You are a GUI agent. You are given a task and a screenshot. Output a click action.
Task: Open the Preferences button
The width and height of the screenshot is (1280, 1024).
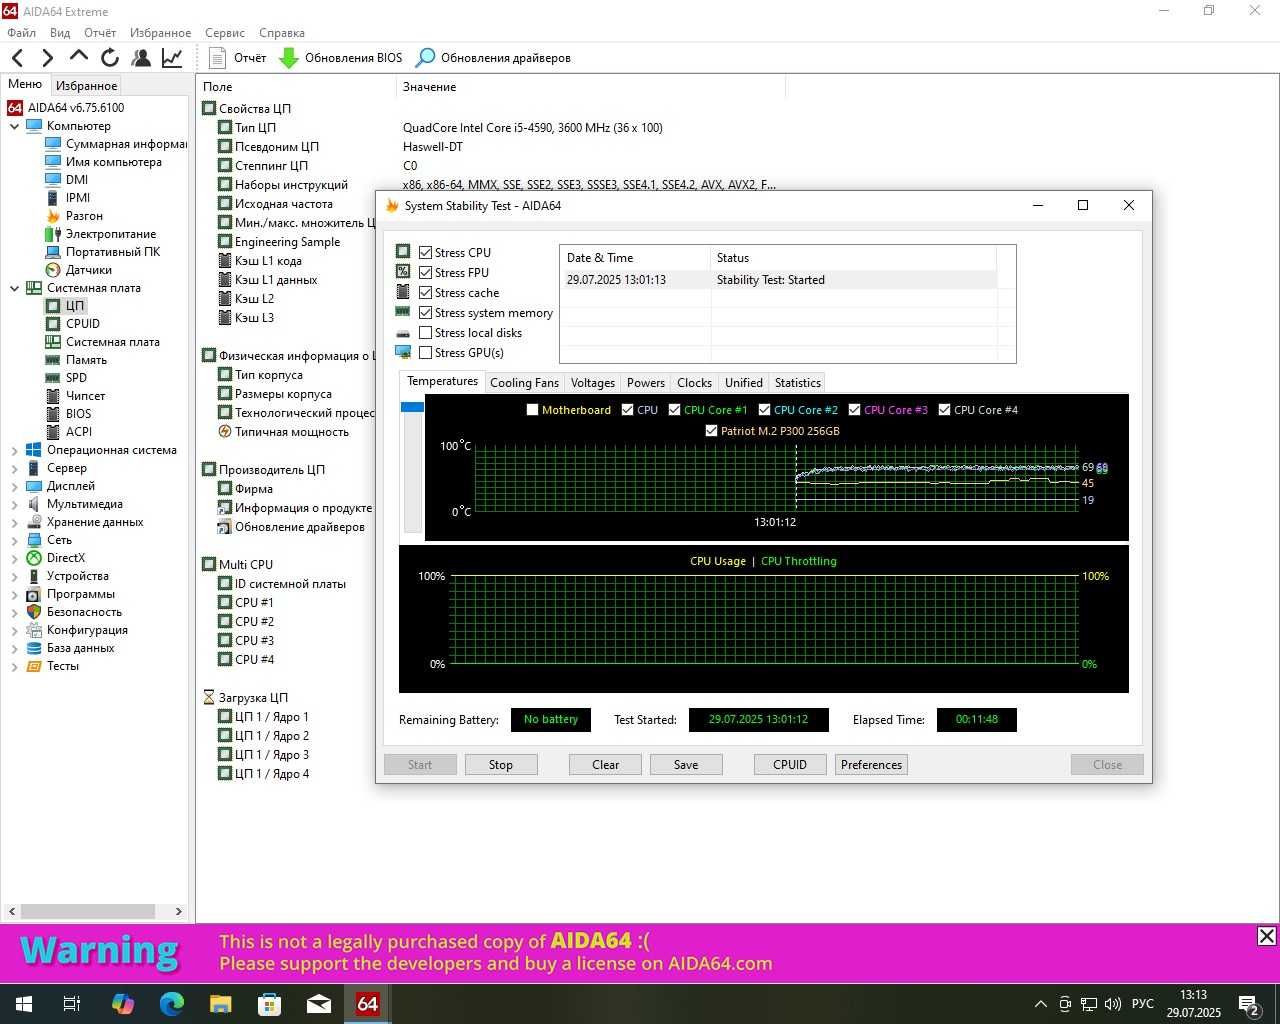871,765
